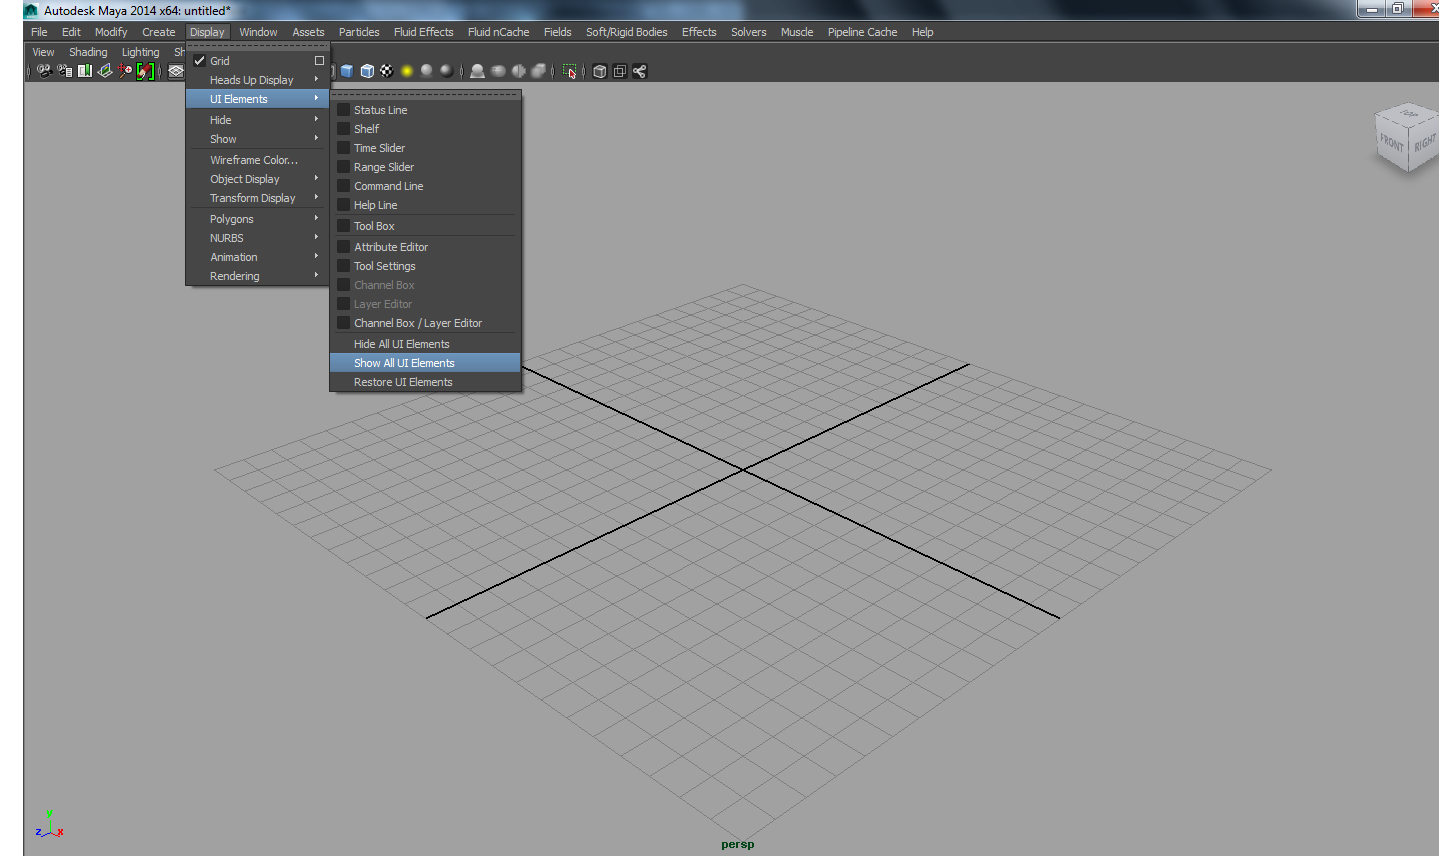This screenshot has width=1439, height=856.
Task: Open the Window menu
Action: tap(258, 31)
